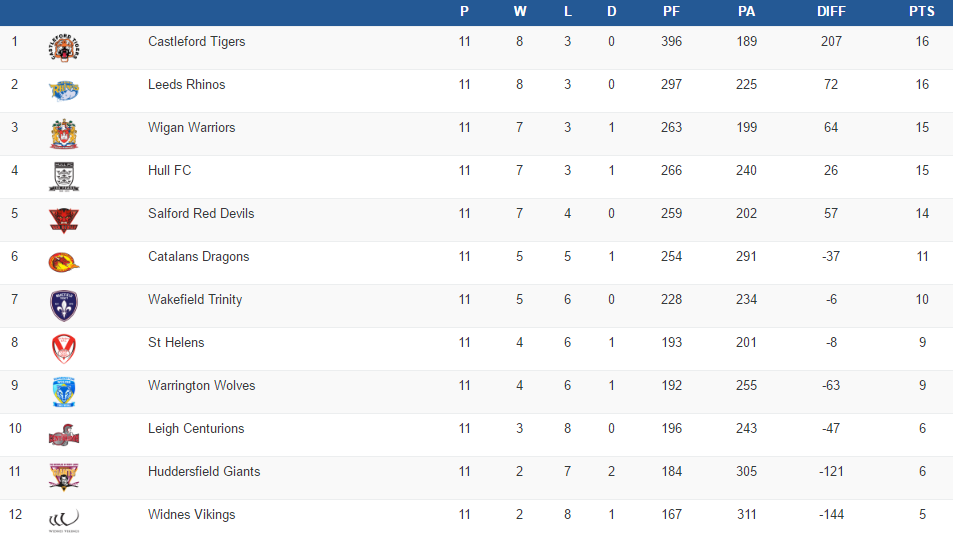Sort table by PTS column header

(922, 12)
